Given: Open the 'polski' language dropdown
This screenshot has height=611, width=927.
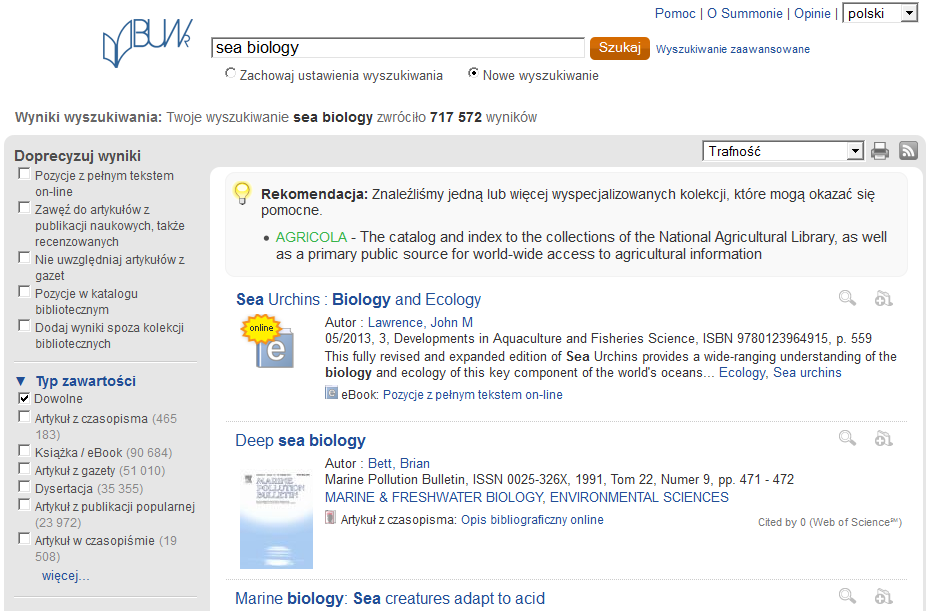Looking at the screenshot, I should coord(880,13).
